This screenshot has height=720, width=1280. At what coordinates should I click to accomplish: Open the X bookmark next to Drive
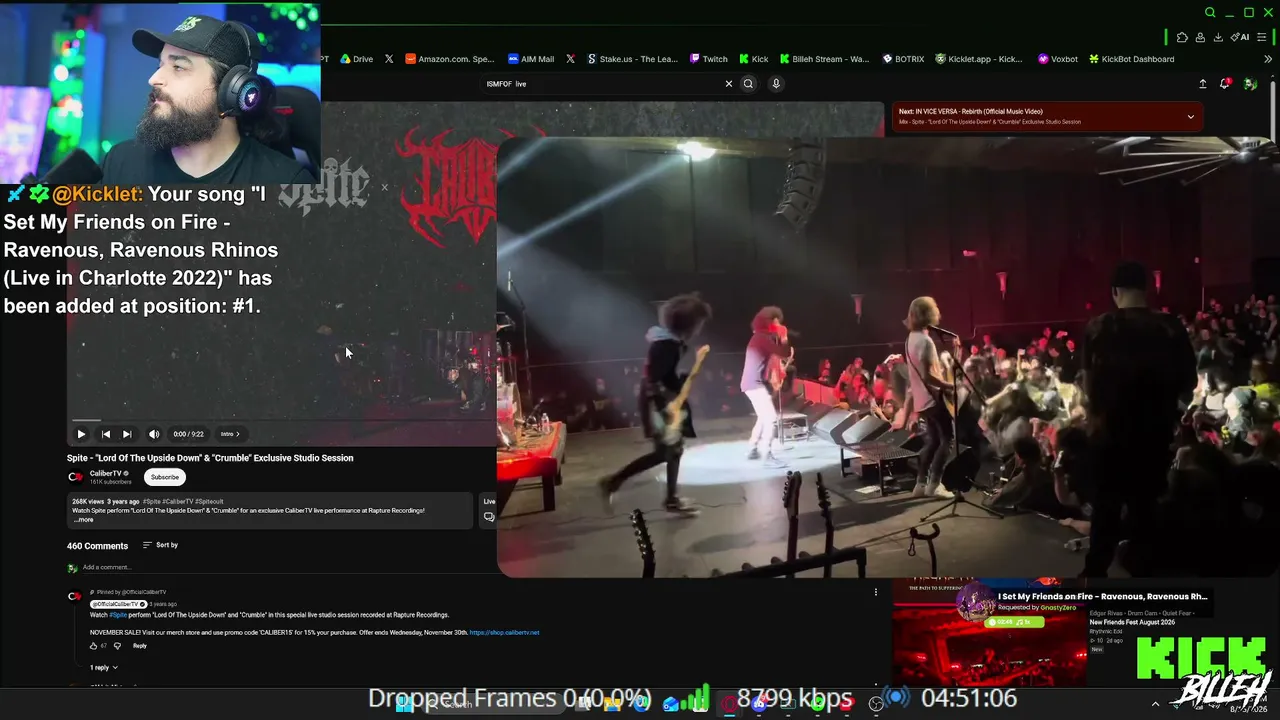(389, 59)
